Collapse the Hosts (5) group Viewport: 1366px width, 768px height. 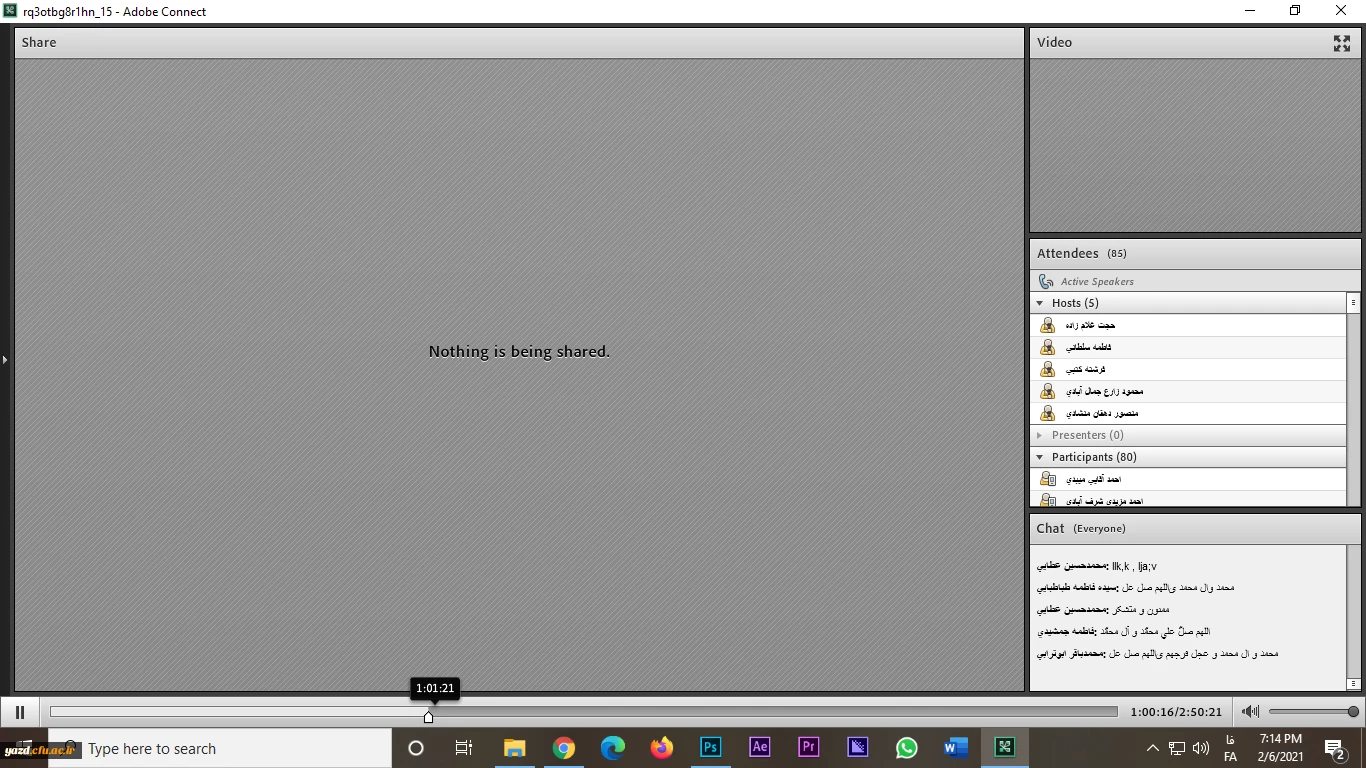1040,303
